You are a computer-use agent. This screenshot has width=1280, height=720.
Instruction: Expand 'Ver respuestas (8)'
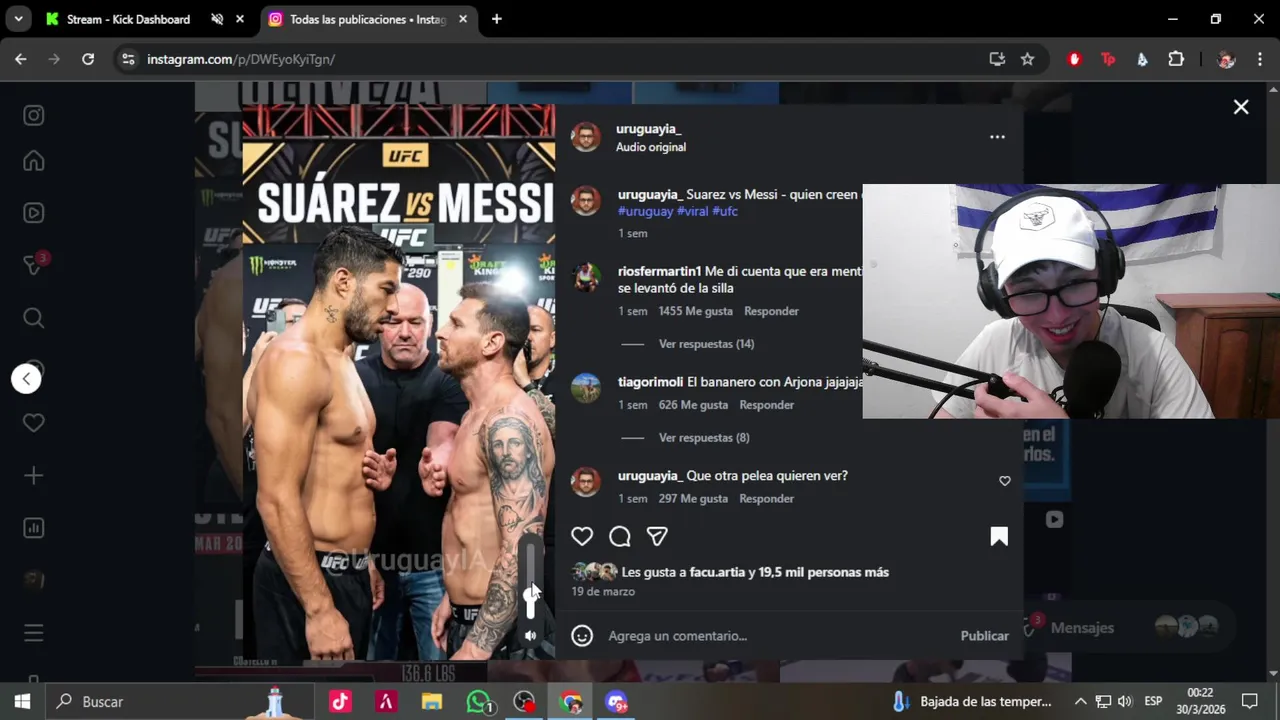(704, 438)
